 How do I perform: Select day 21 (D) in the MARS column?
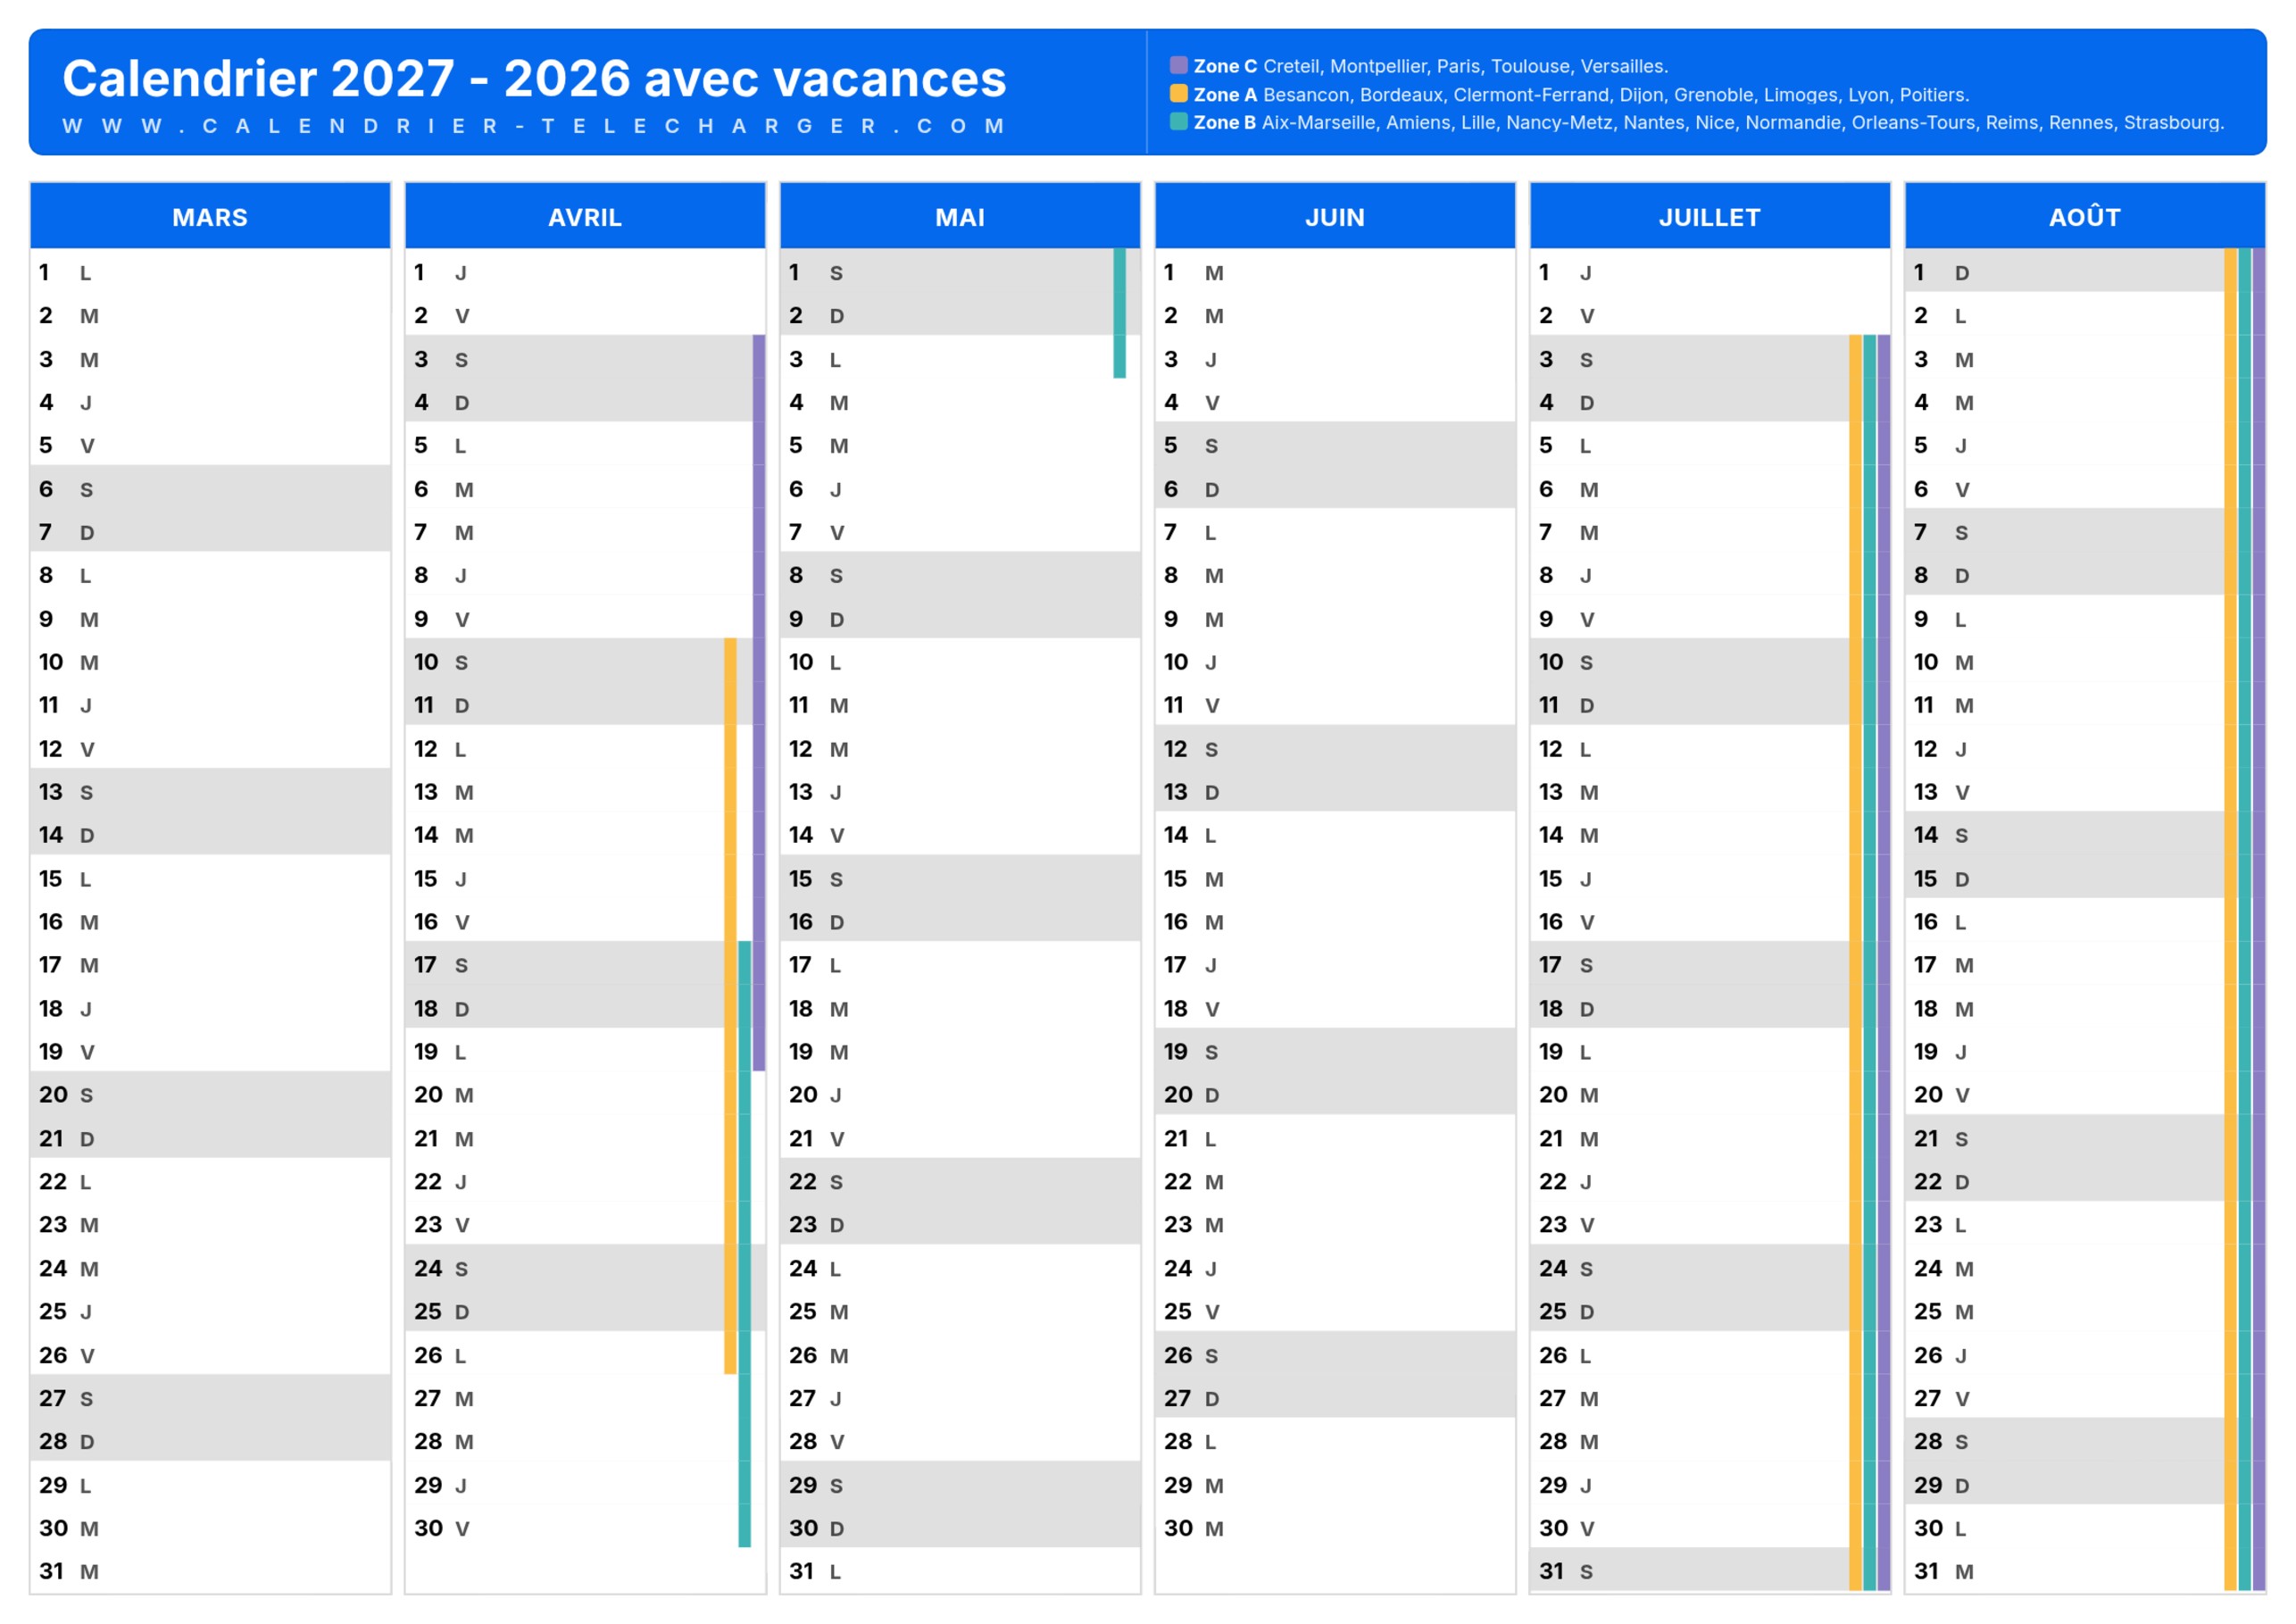pos(210,1137)
